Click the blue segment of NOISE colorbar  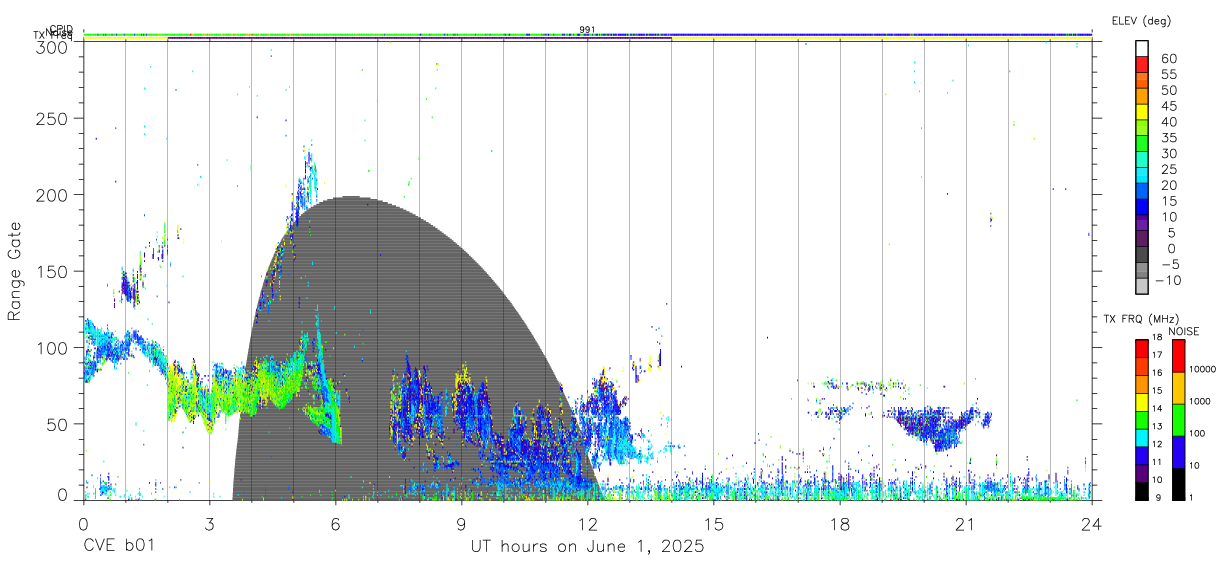[1179, 451]
